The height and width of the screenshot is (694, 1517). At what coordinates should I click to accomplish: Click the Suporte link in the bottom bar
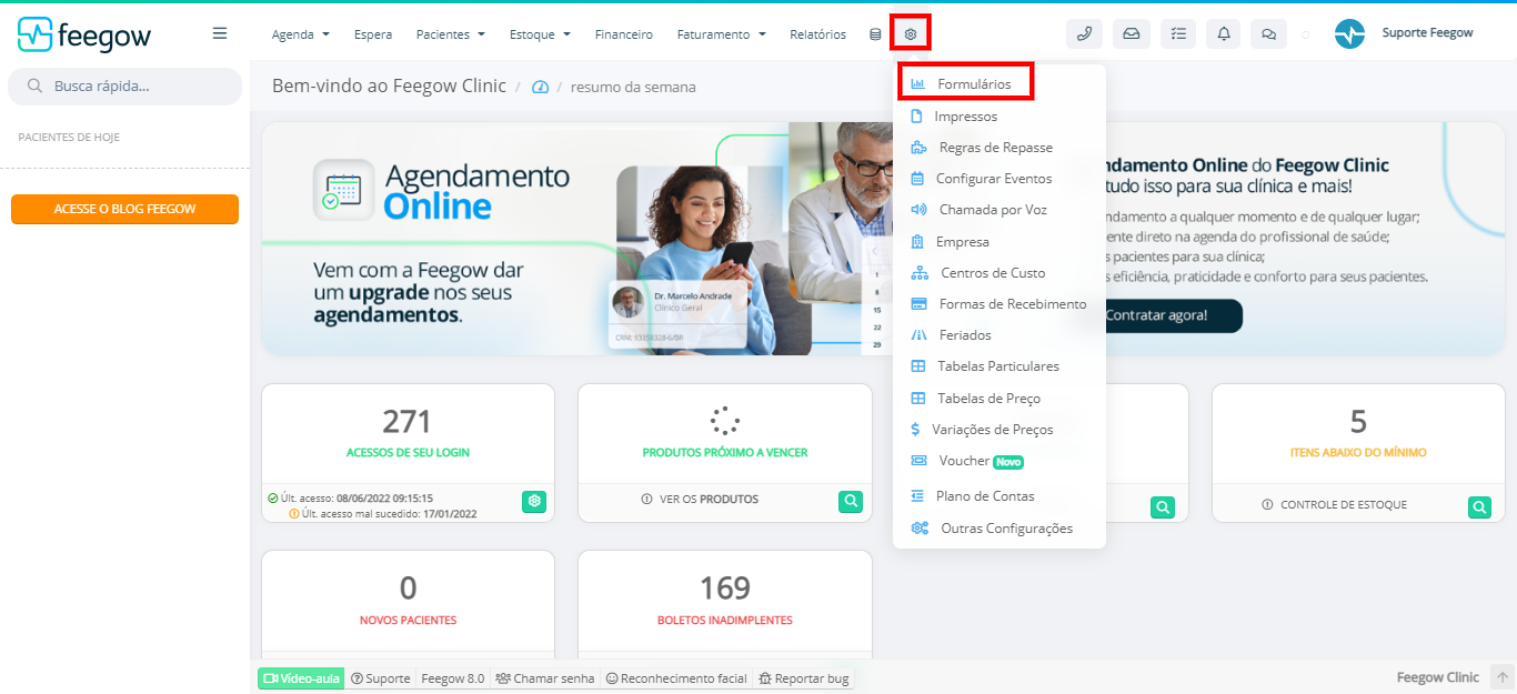pyautogui.click(x=381, y=678)
